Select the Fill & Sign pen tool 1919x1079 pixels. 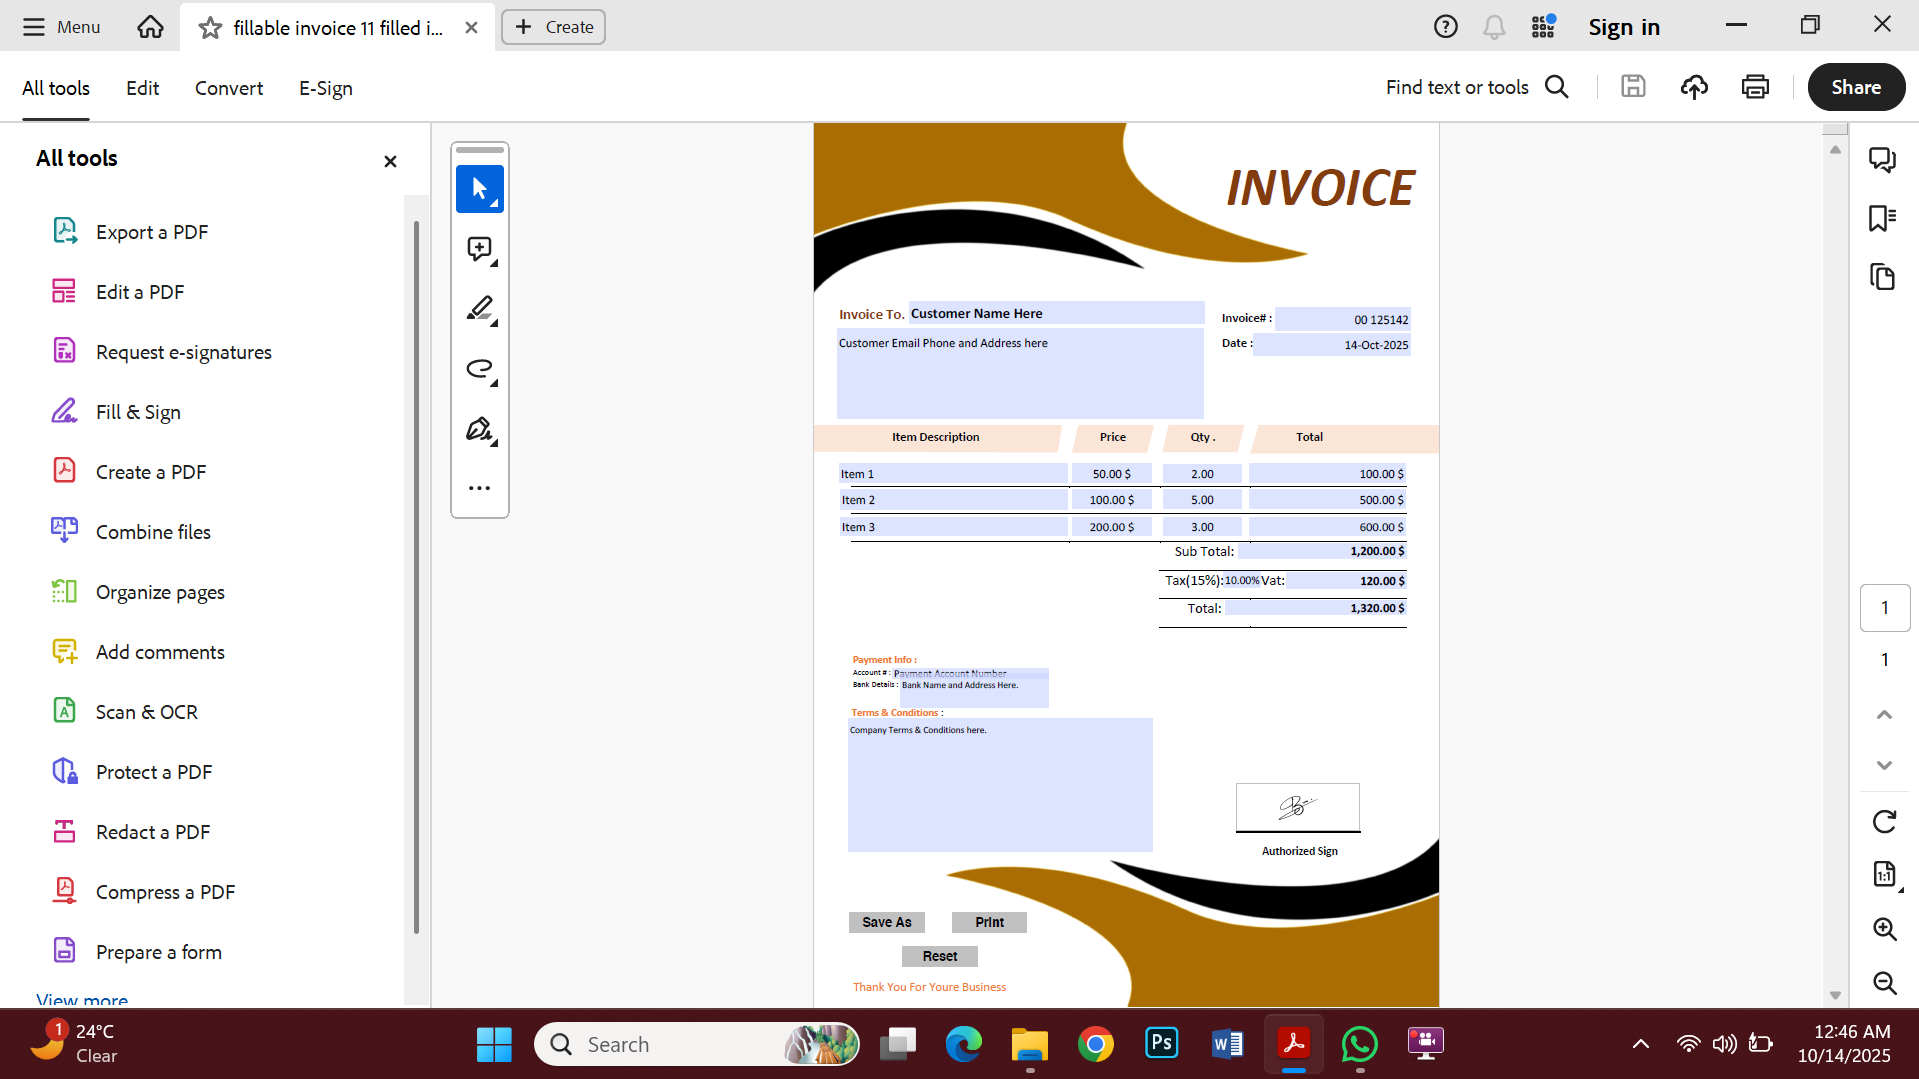(x=480, y=429)
